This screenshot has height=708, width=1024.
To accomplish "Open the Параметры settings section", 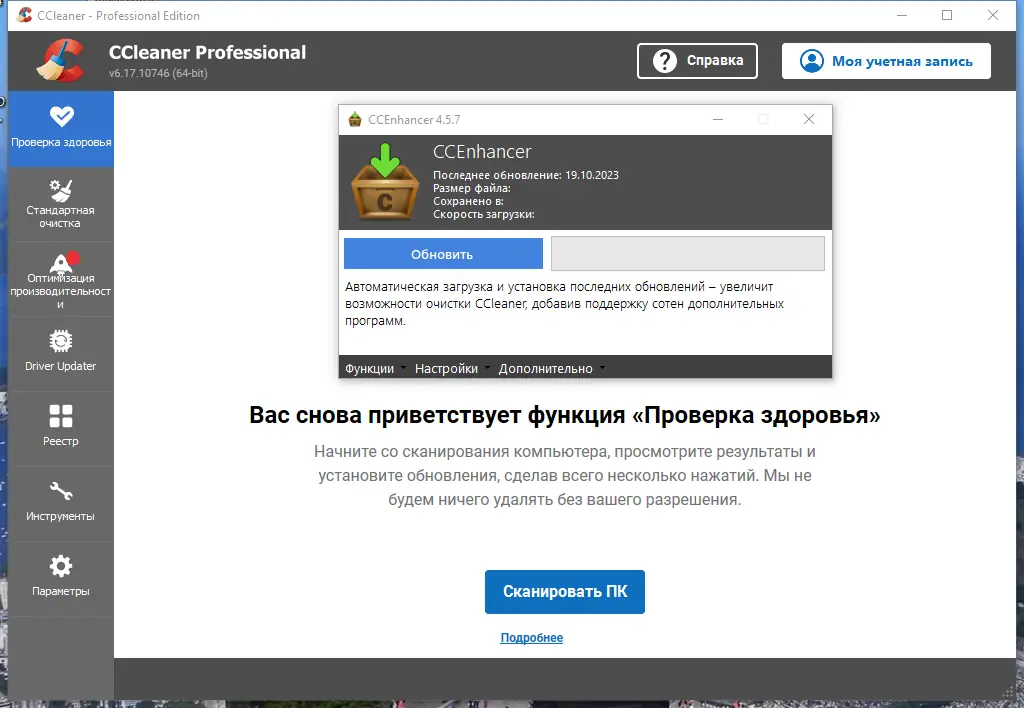I will click(x=61, y=578).
